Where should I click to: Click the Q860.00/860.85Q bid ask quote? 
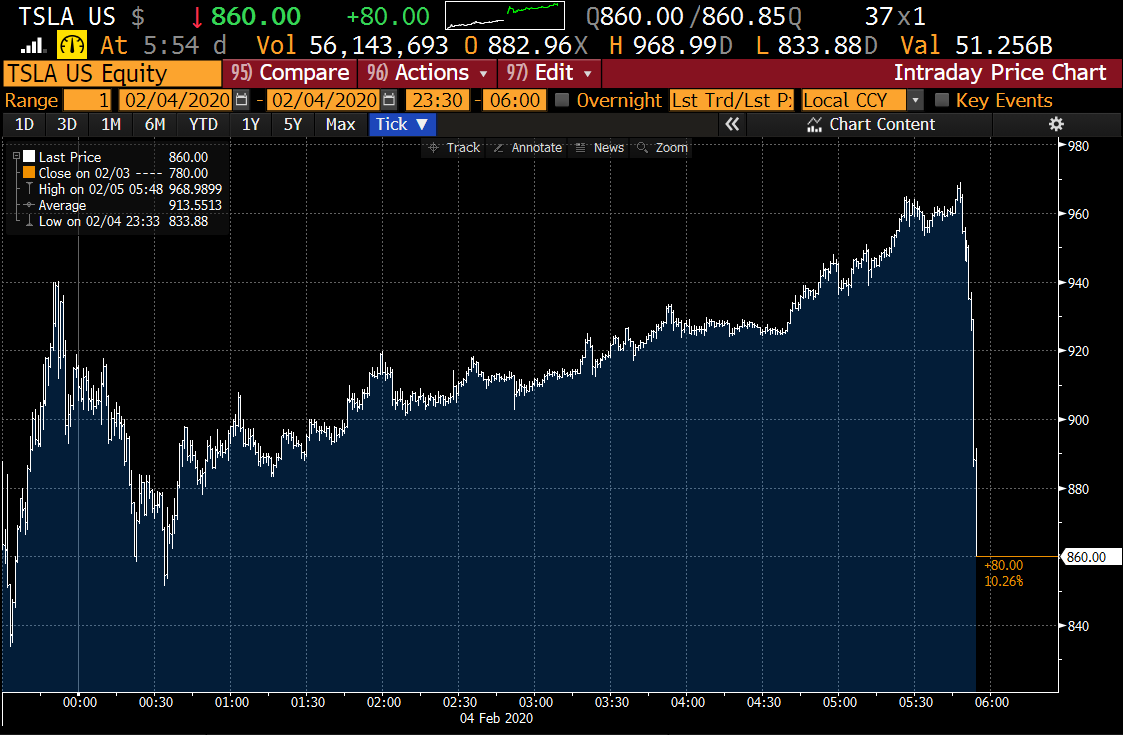click(x=694, y=16)
